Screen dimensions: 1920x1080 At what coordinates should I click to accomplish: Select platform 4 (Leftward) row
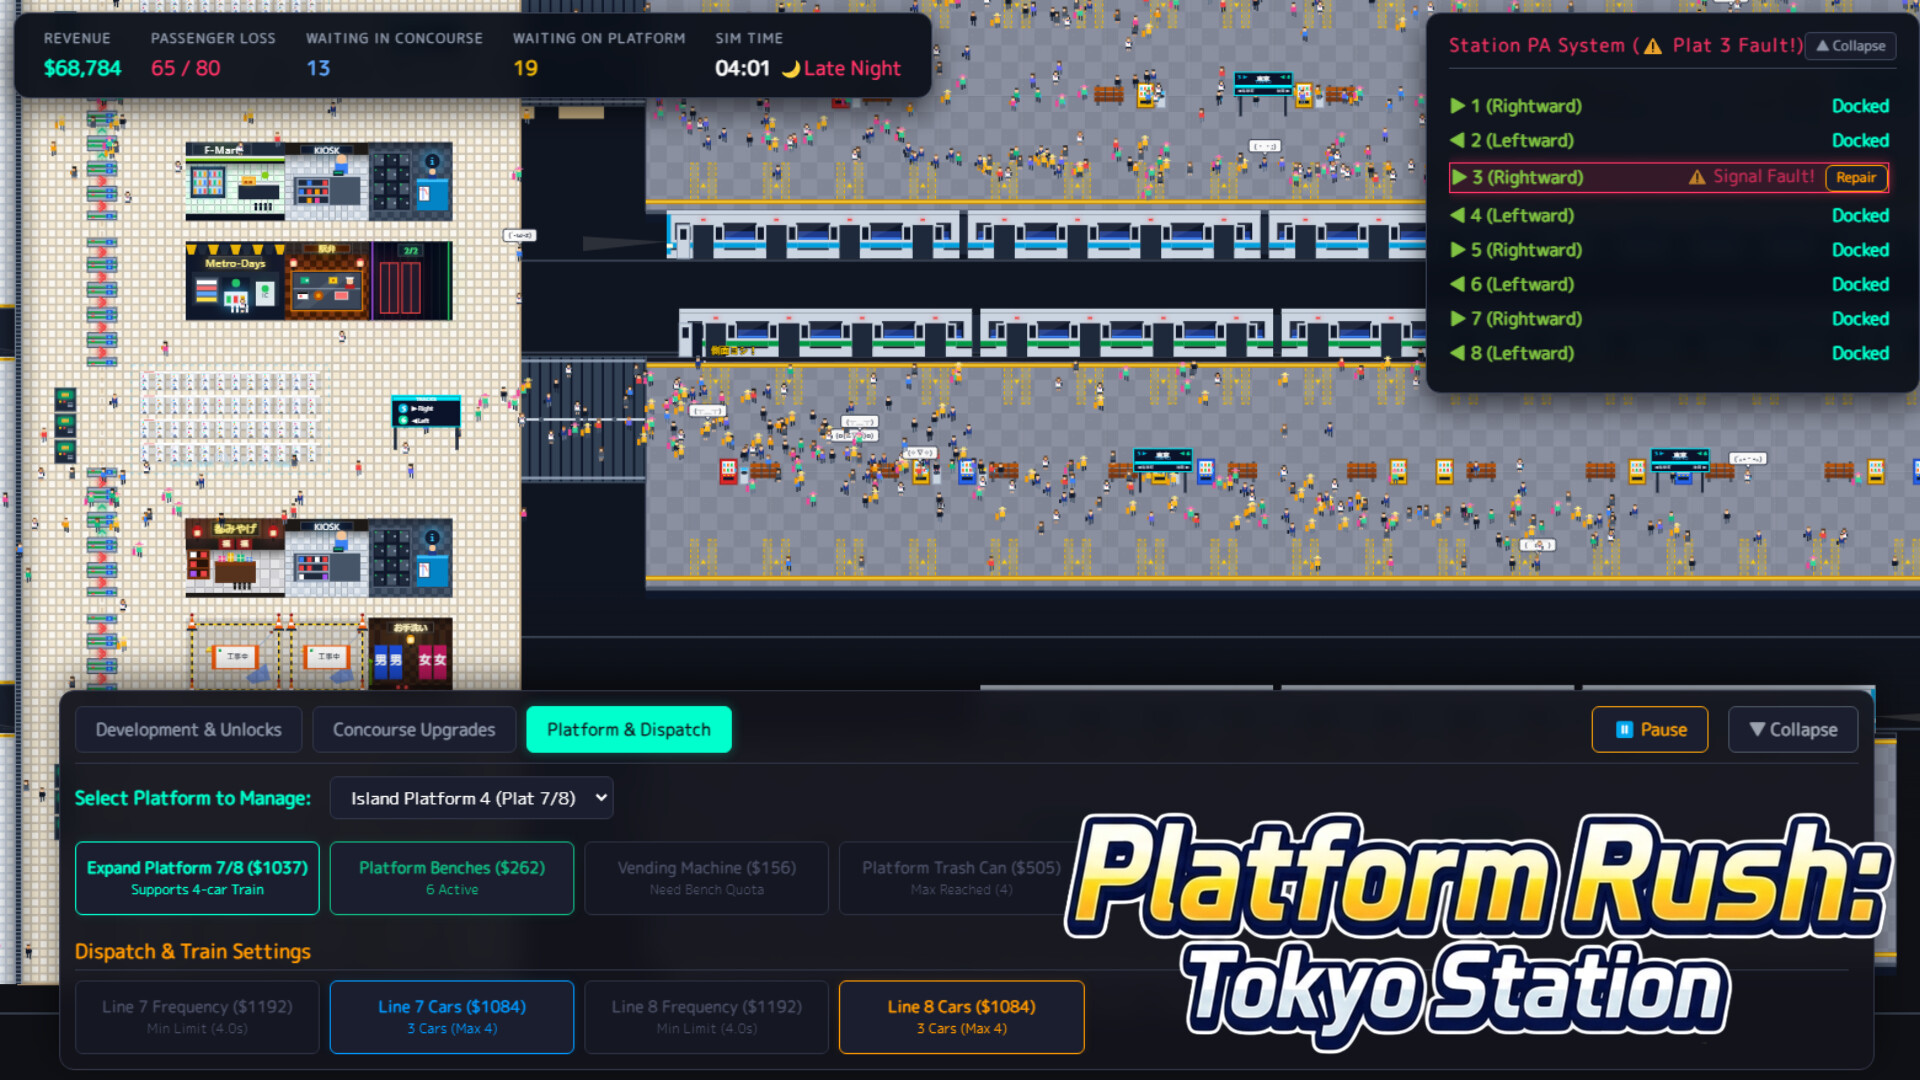[1669, 216]
